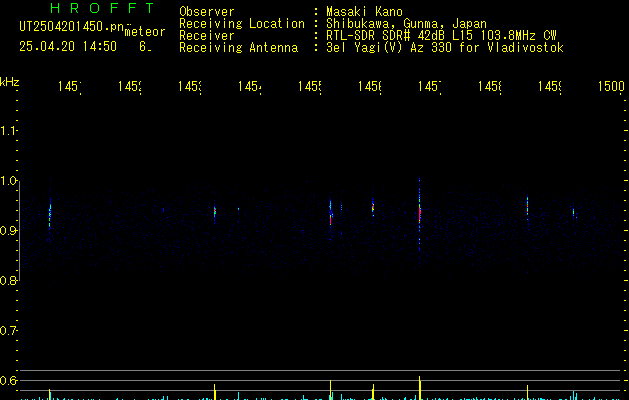The image size is (629, 400).
Task: Click the tallest meteor echo trace reaching 1.0 kHz
Action: click(x=420, y=215)
